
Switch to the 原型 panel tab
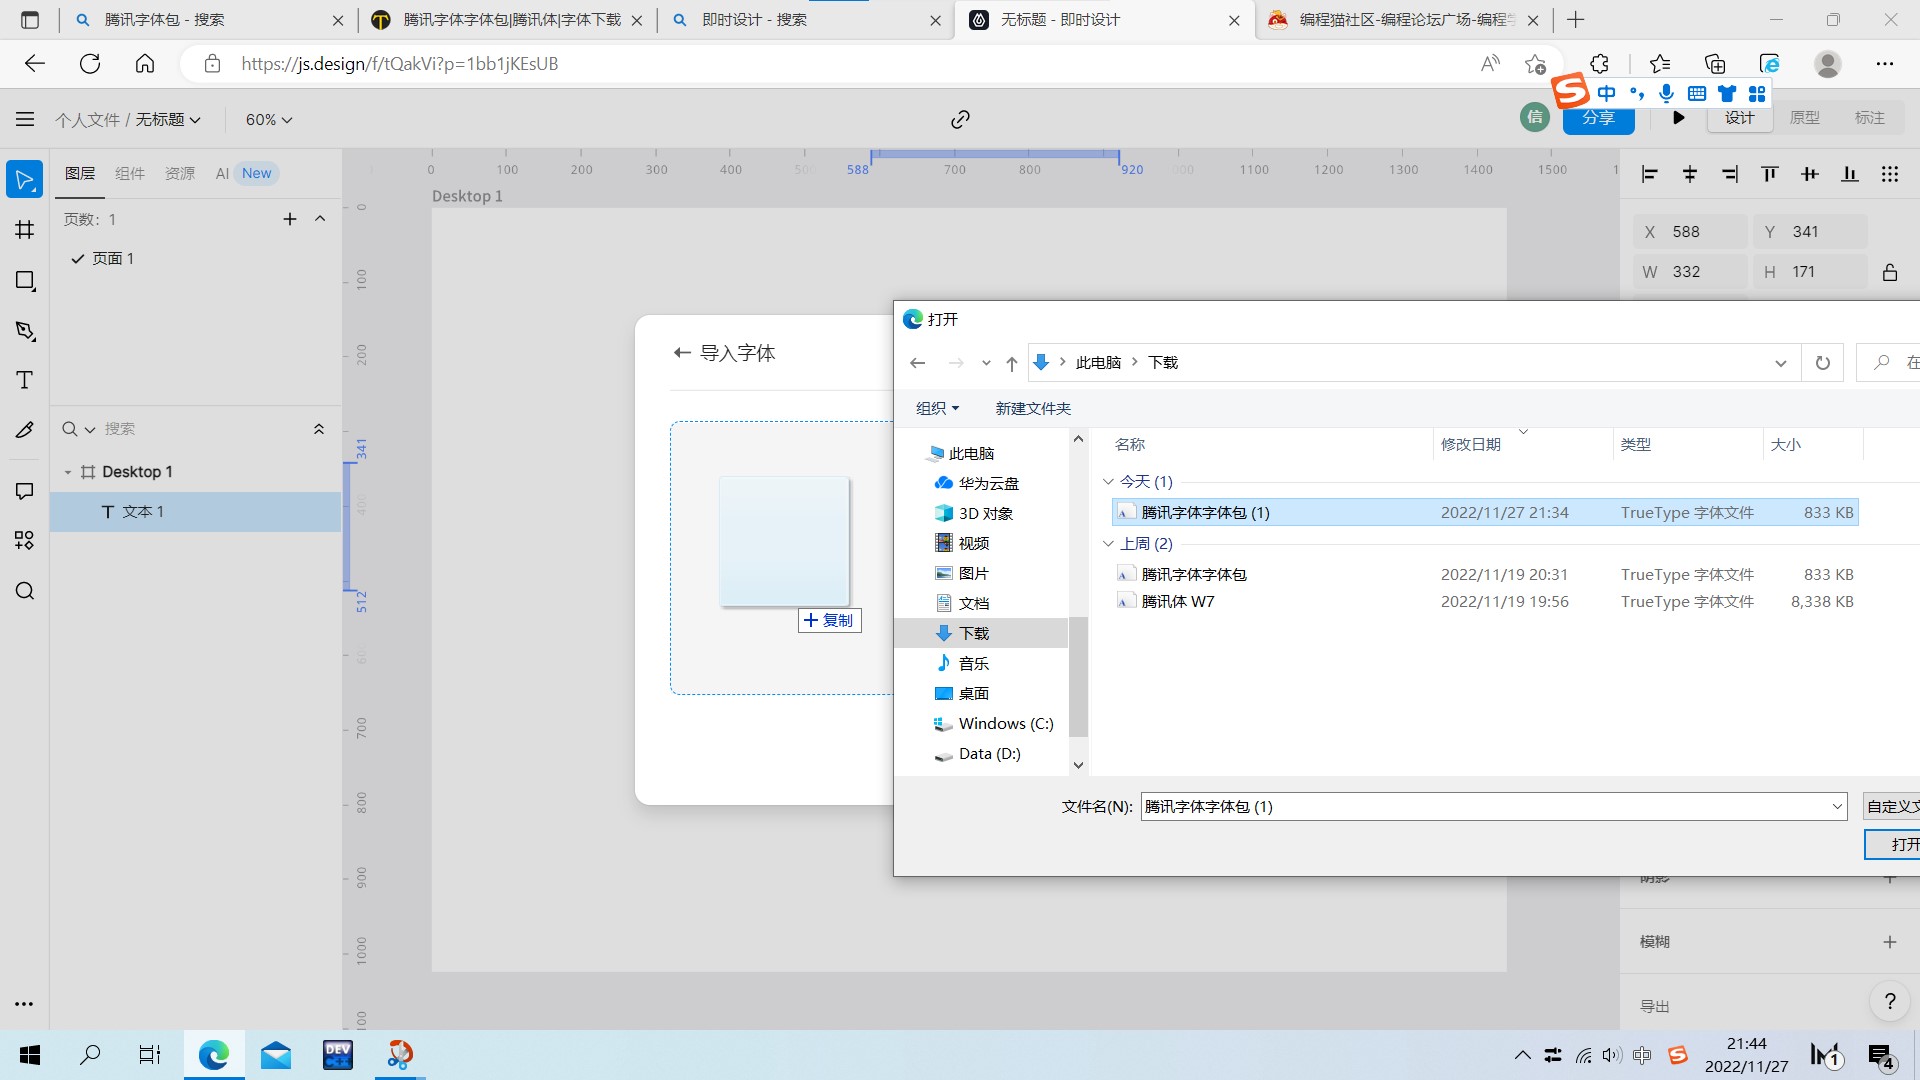pyautogui.click(x=1804, y=118)
